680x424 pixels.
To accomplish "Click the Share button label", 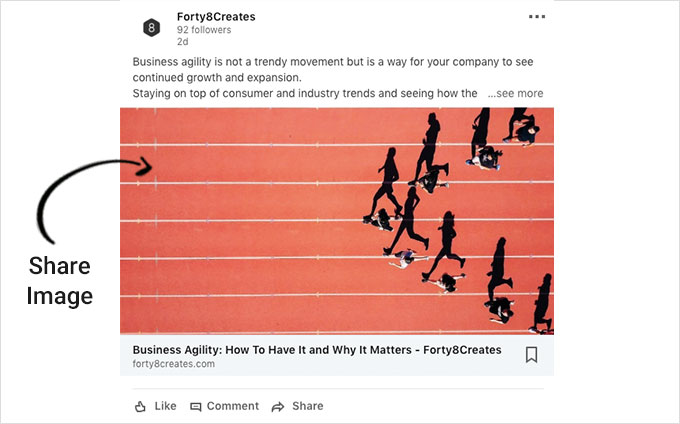I will tap(307, 406).
